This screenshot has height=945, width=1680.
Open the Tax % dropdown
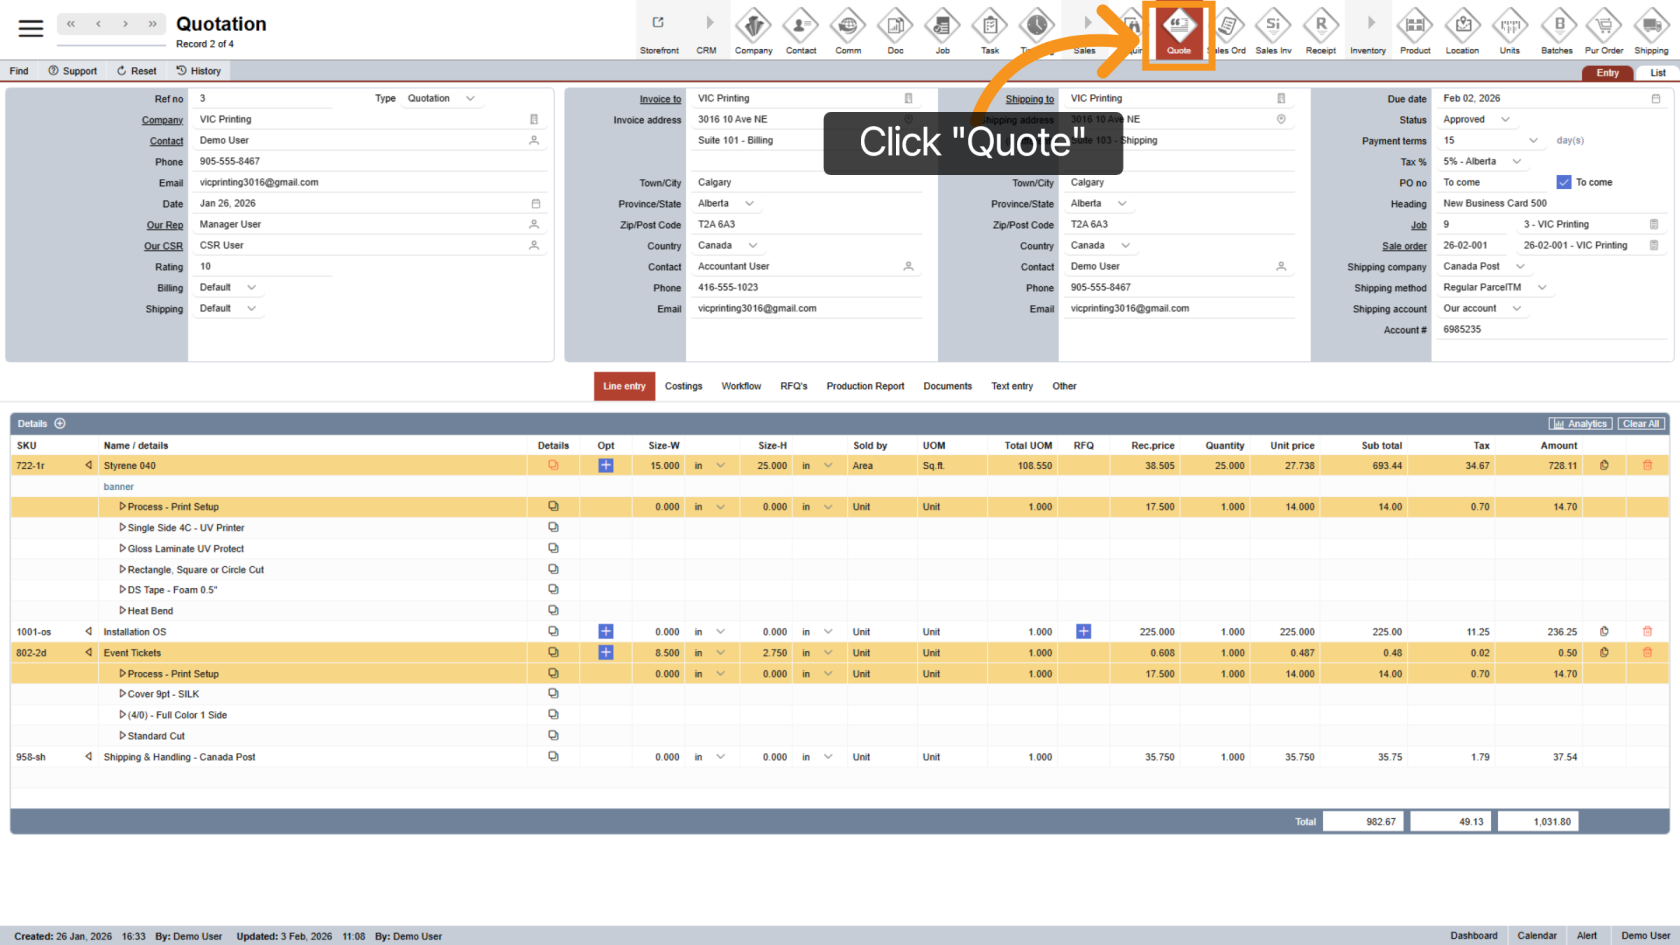(x=1517, y=162)
